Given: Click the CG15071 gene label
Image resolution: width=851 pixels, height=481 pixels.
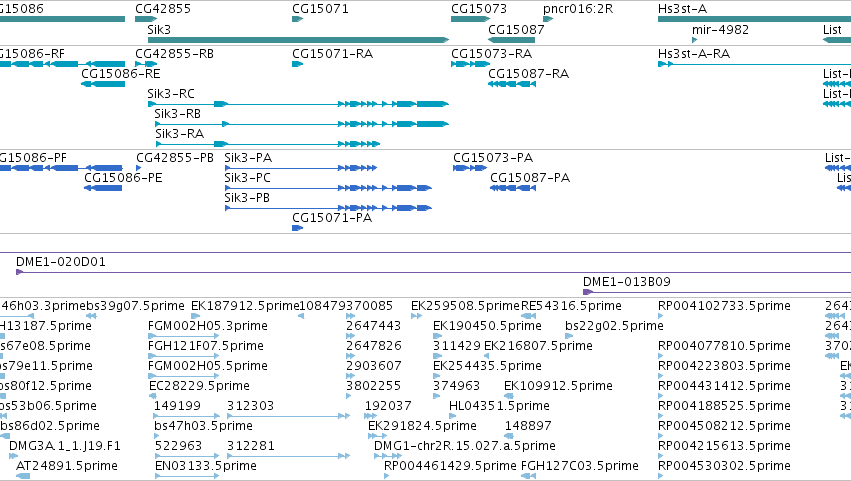Looking at the screenshot, I should [x=320, y=9].
